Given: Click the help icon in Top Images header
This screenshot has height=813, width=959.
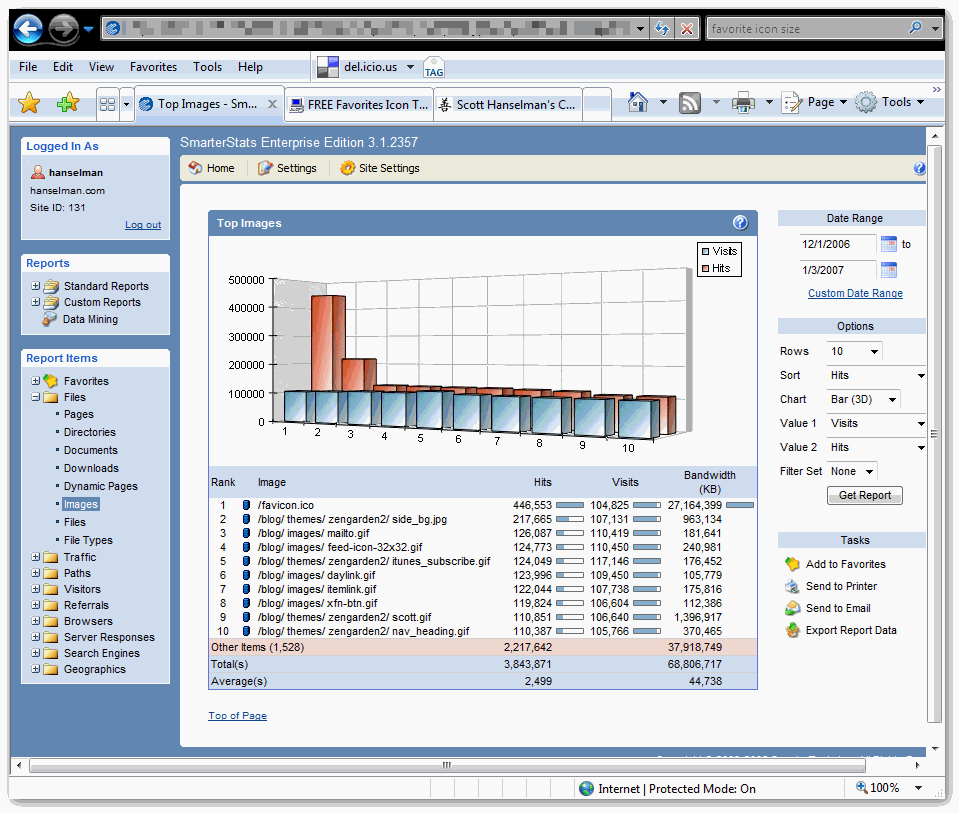Looking at the screenshot, I should coord(740,223).
